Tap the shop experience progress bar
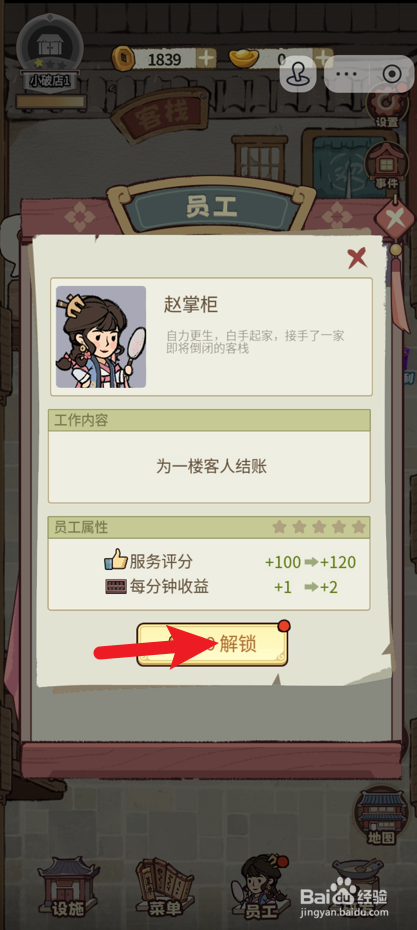 (50, 101)
